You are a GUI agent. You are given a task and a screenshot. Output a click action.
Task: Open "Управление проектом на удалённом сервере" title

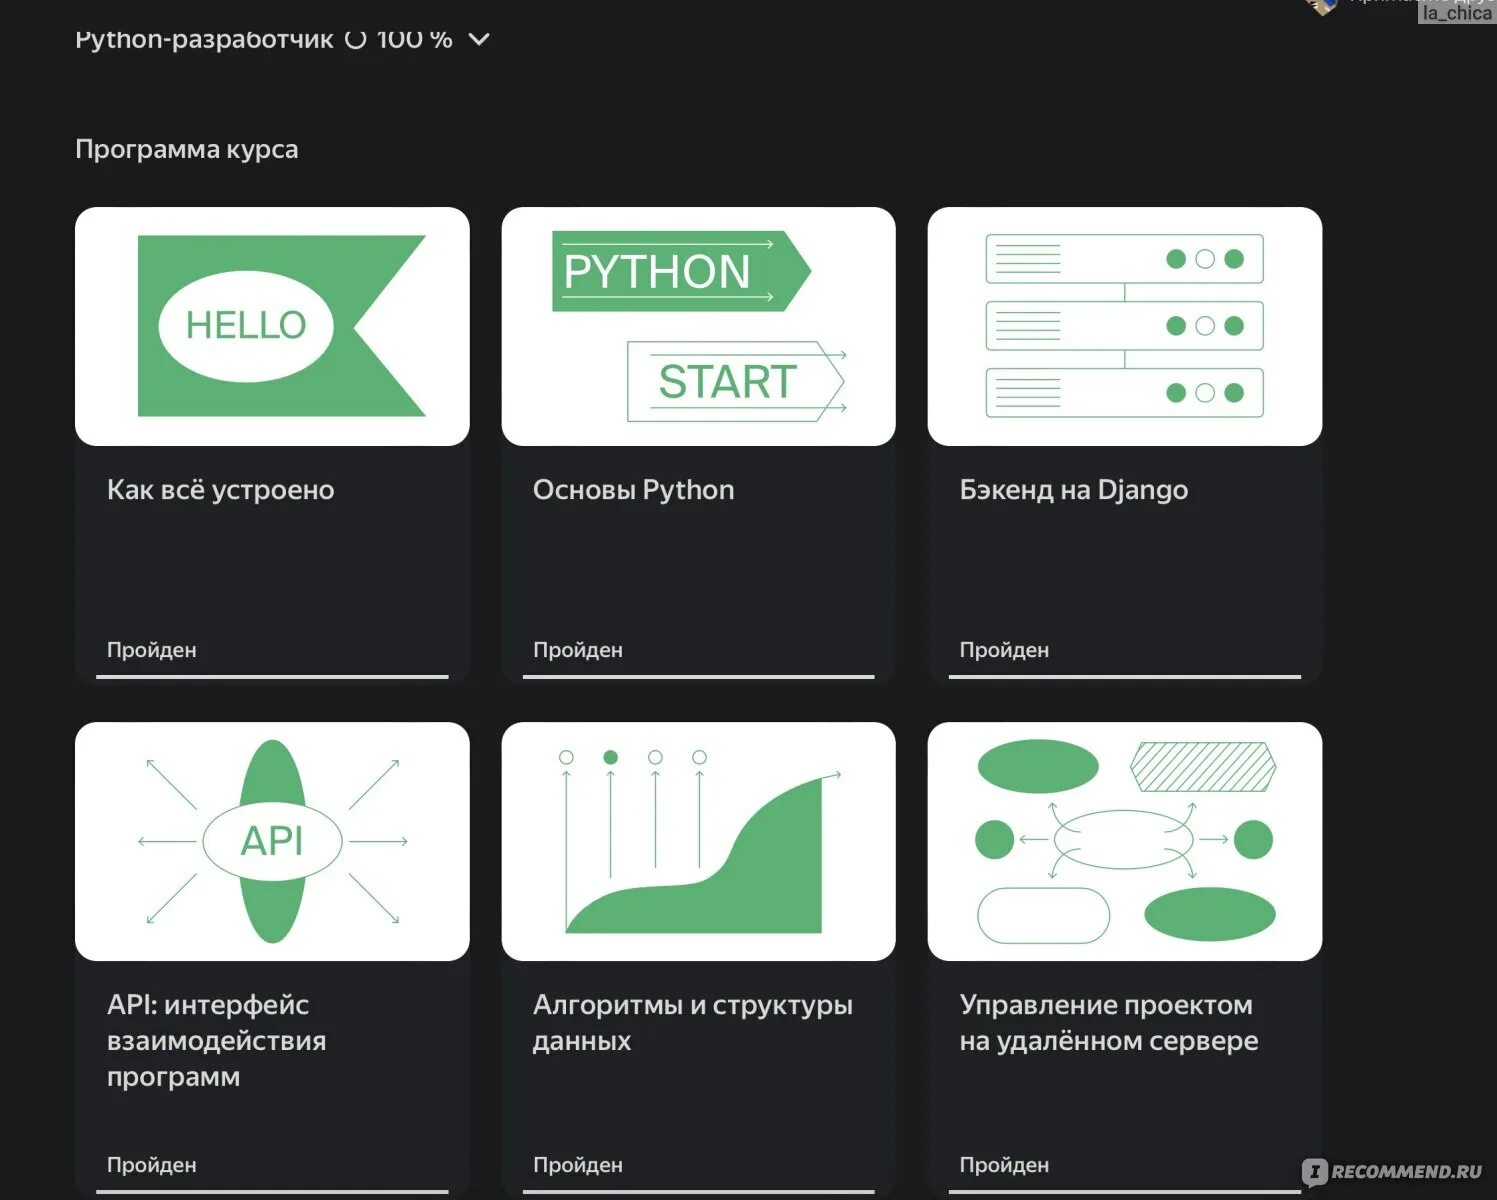tap(1108, 1022)
